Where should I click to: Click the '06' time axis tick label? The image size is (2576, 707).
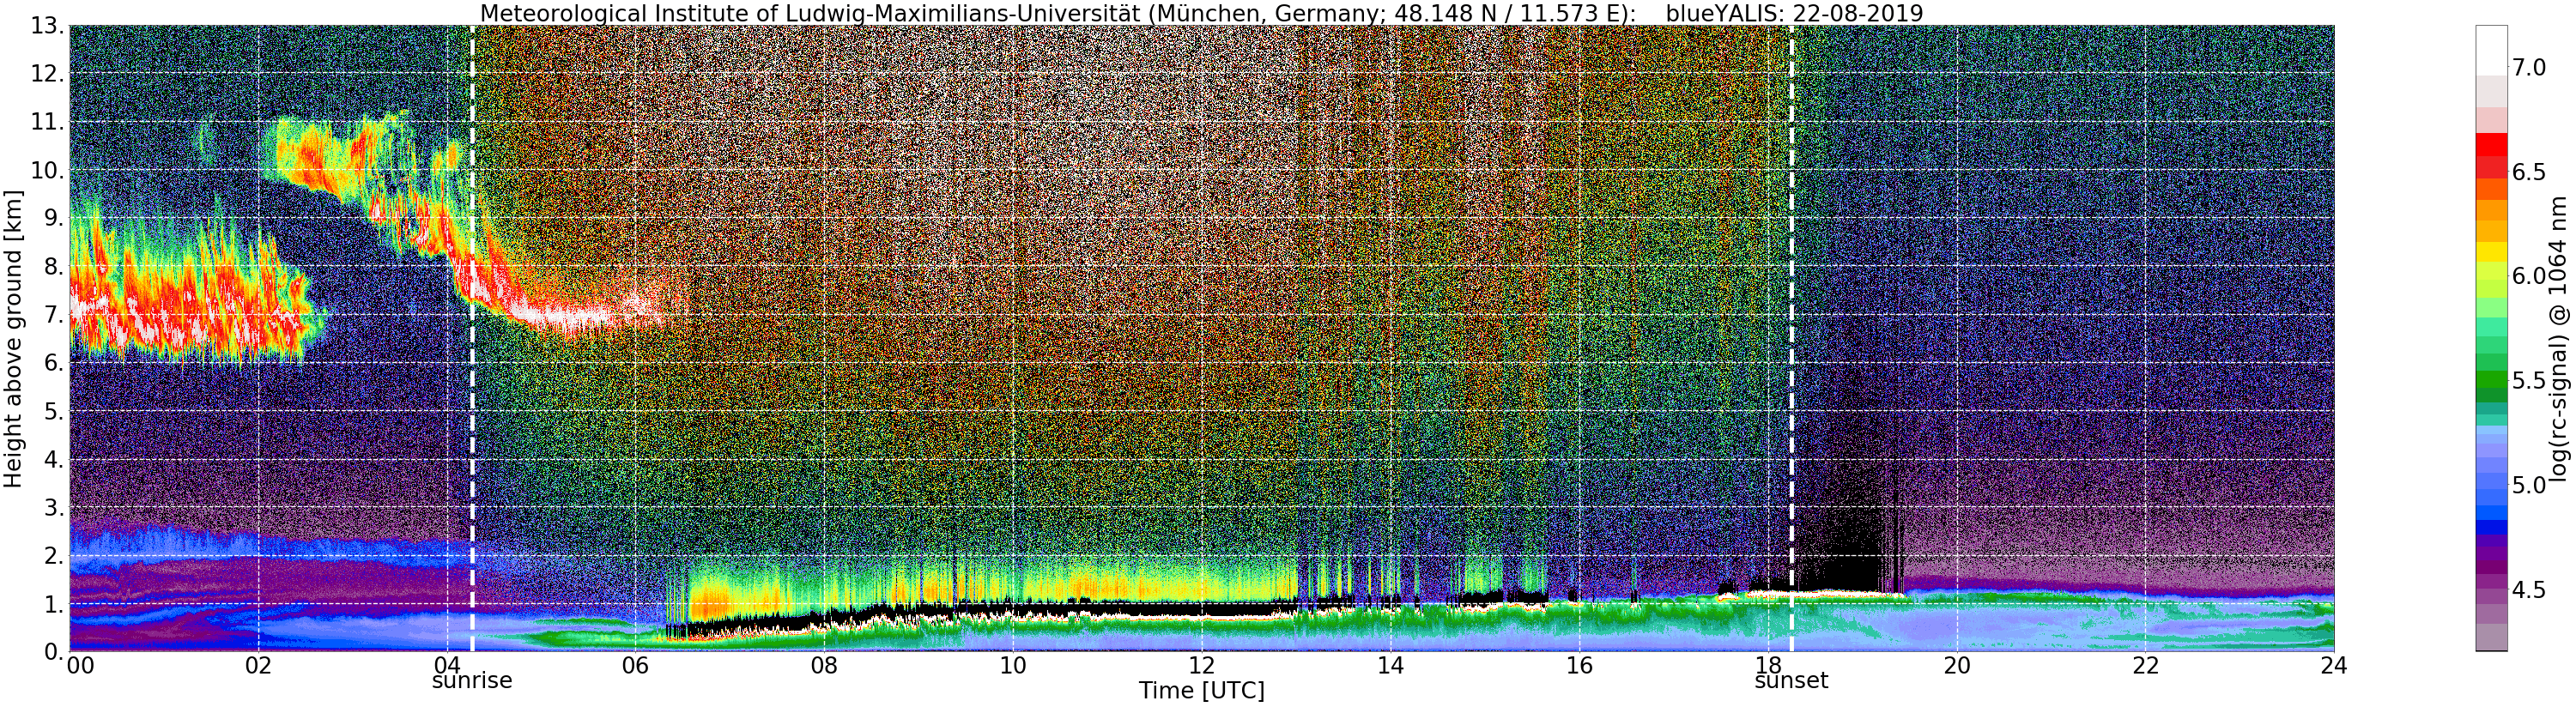(x=635, y=666)
